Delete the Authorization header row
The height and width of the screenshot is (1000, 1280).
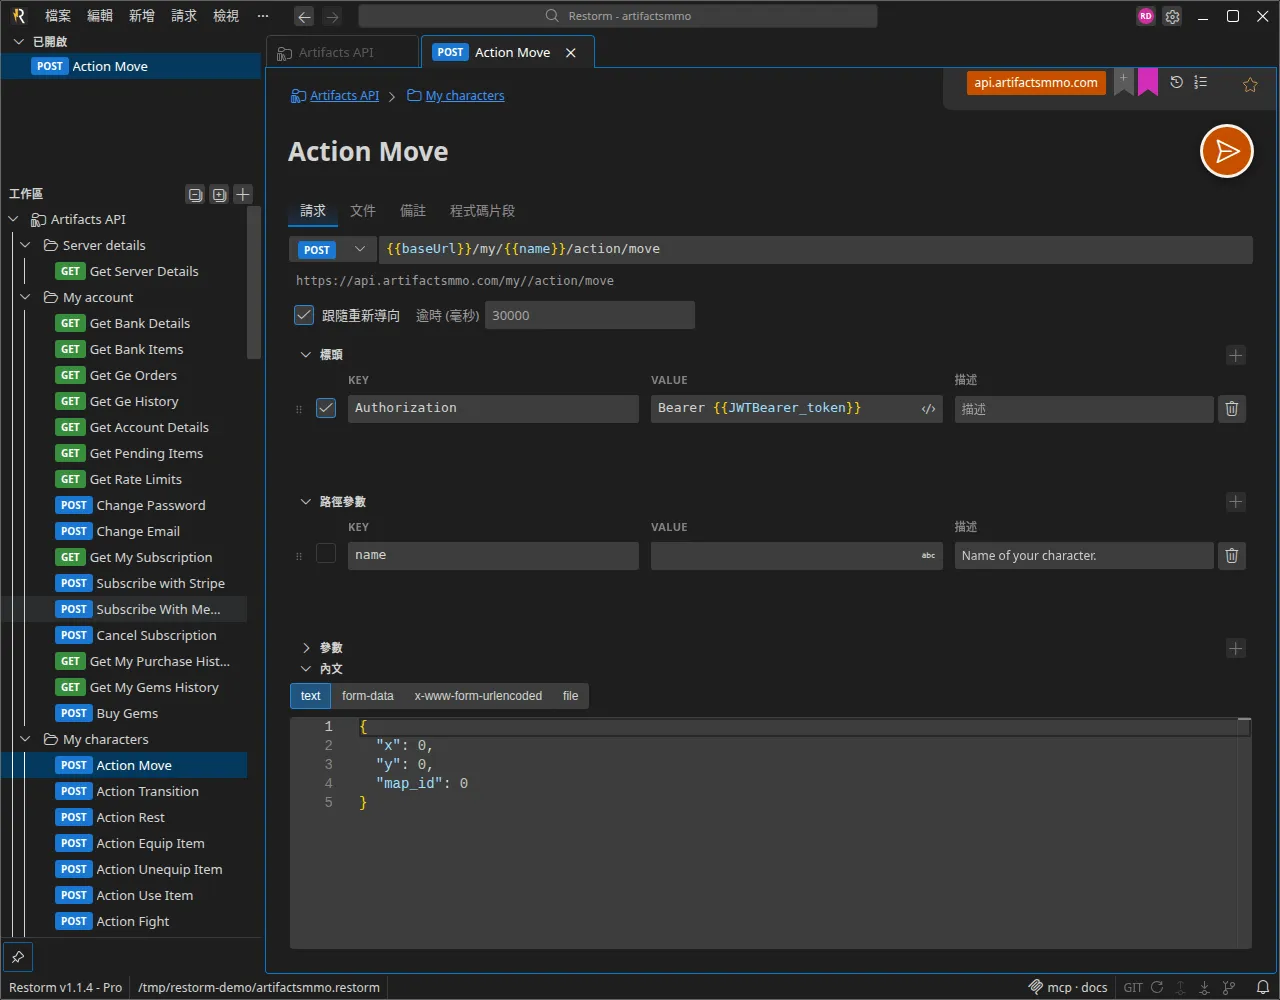tap(1232, 408)
